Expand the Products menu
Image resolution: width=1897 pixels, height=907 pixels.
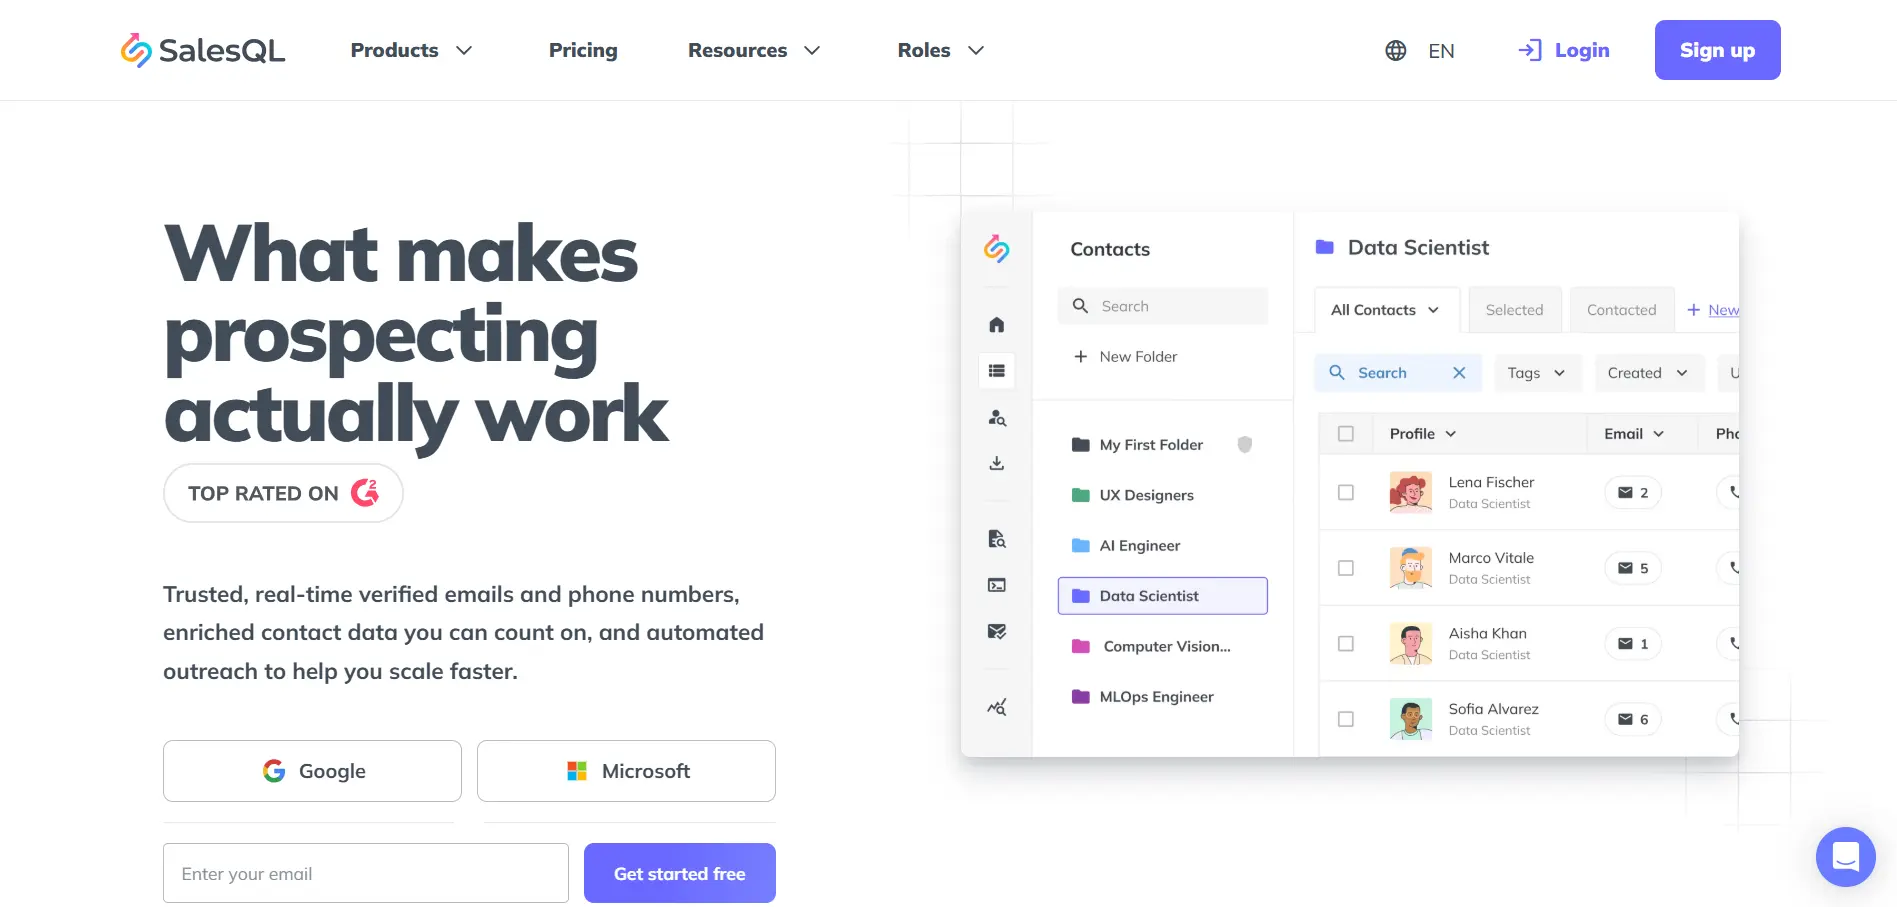click(411, 50)
